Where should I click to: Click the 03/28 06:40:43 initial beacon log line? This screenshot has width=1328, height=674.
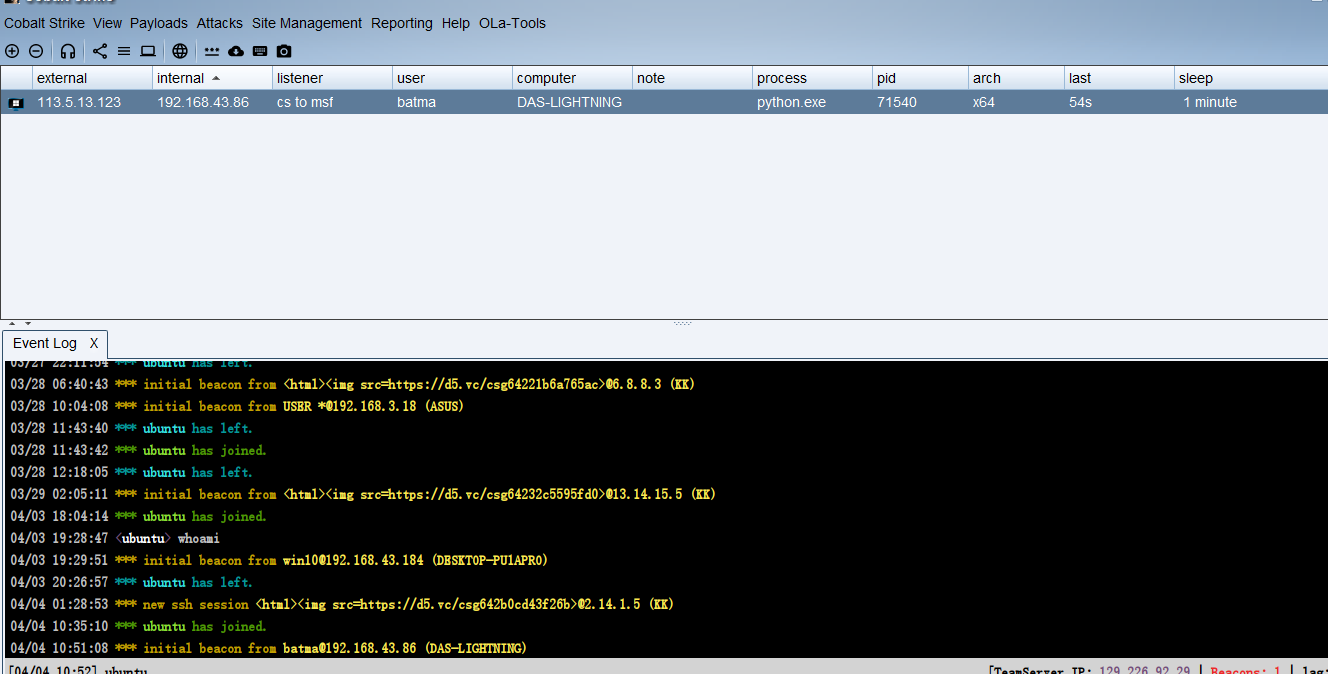[352, 384]
